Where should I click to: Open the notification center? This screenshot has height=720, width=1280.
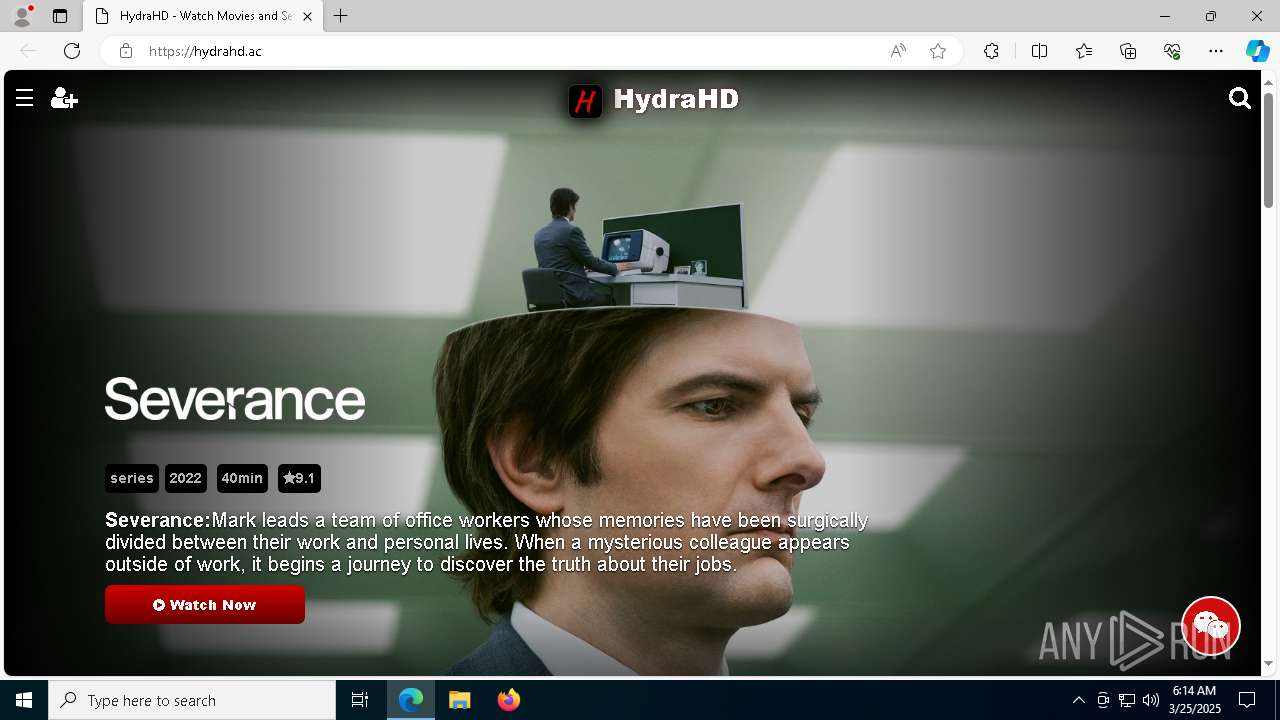[1247, 700]
